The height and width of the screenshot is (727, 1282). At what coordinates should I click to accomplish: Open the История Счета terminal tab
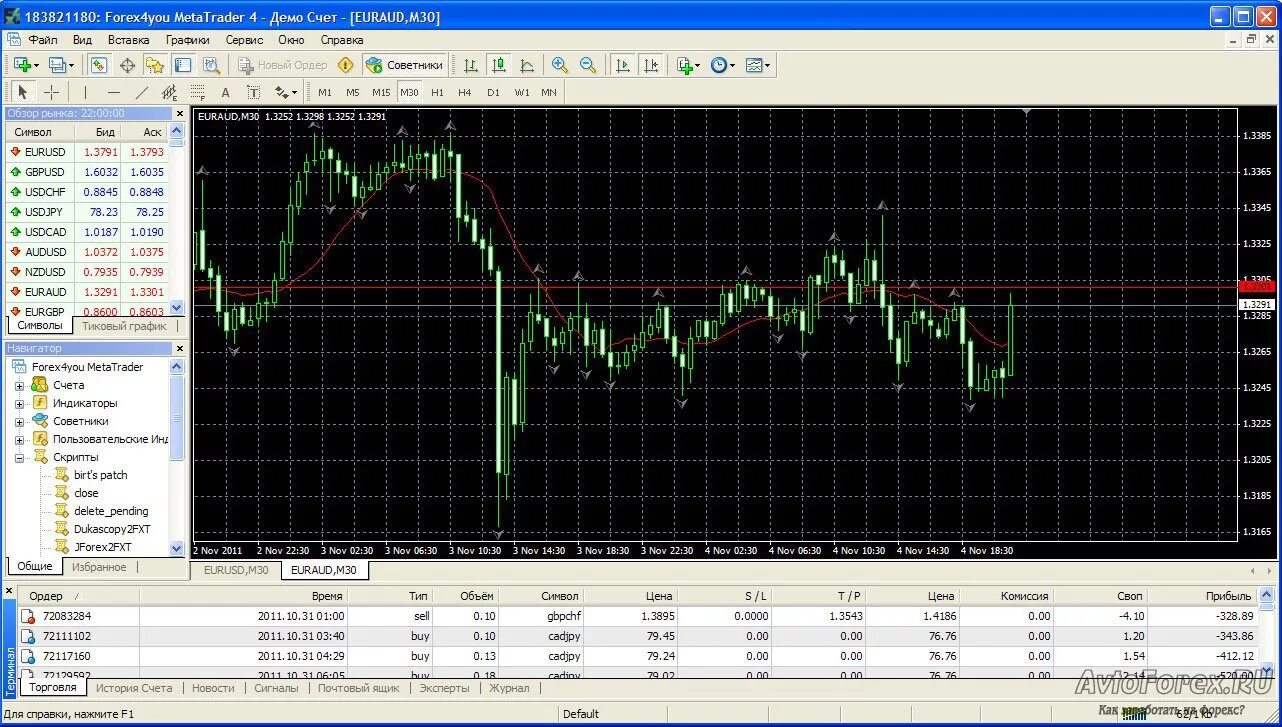pyautogui.click(x=134, y=688)
